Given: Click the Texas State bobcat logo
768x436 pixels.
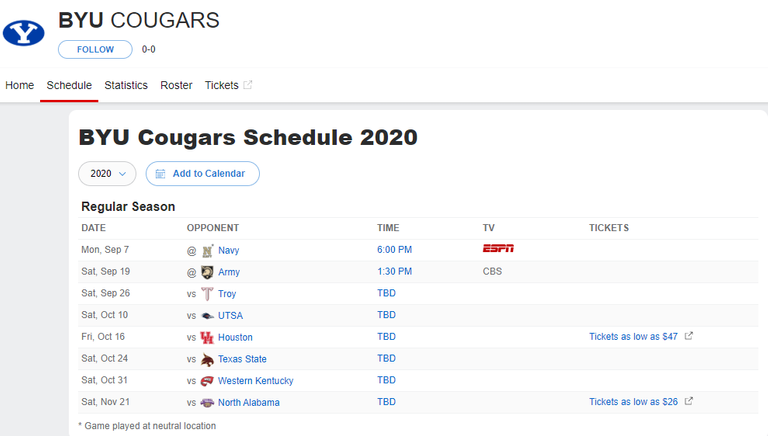Looking at the screenshot, I should [x=207, y=359].
